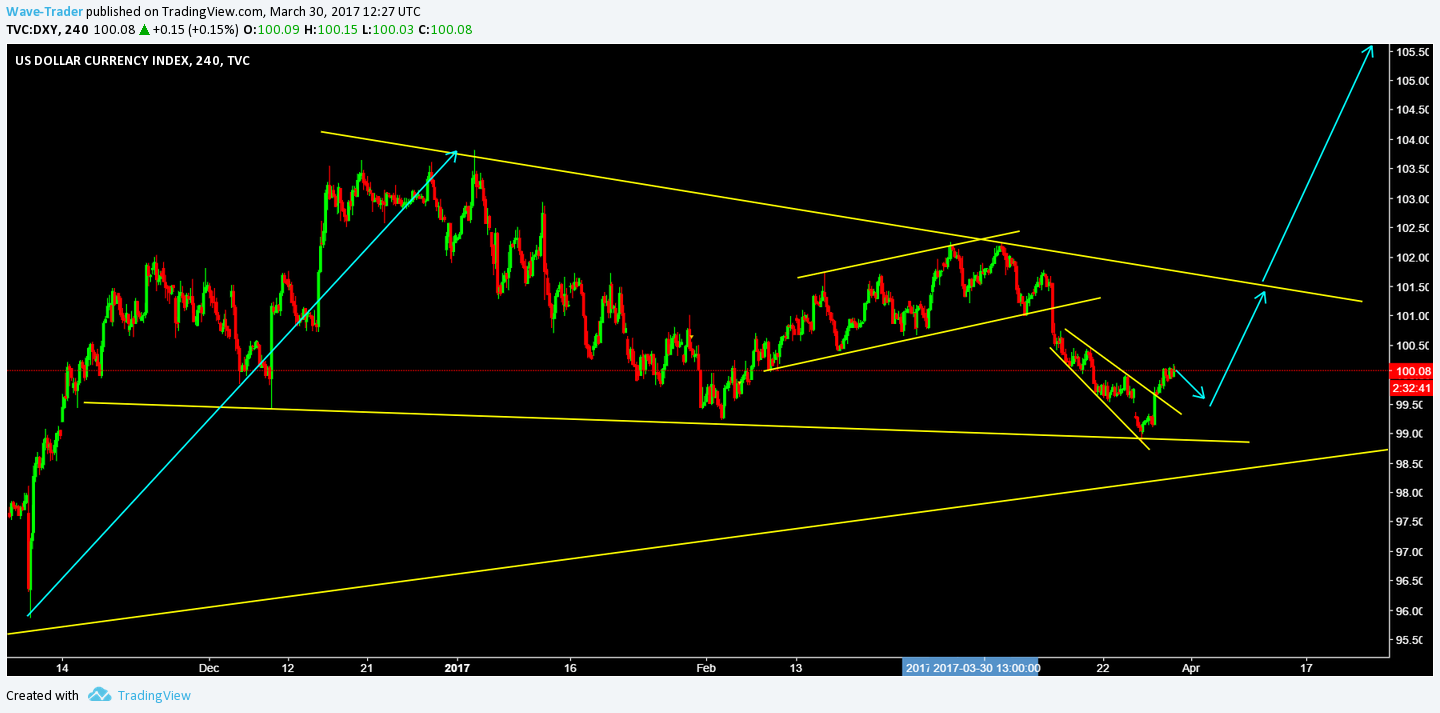Click the 16 date label on time axis
The image size is (1440, 713).
[569, 668]
